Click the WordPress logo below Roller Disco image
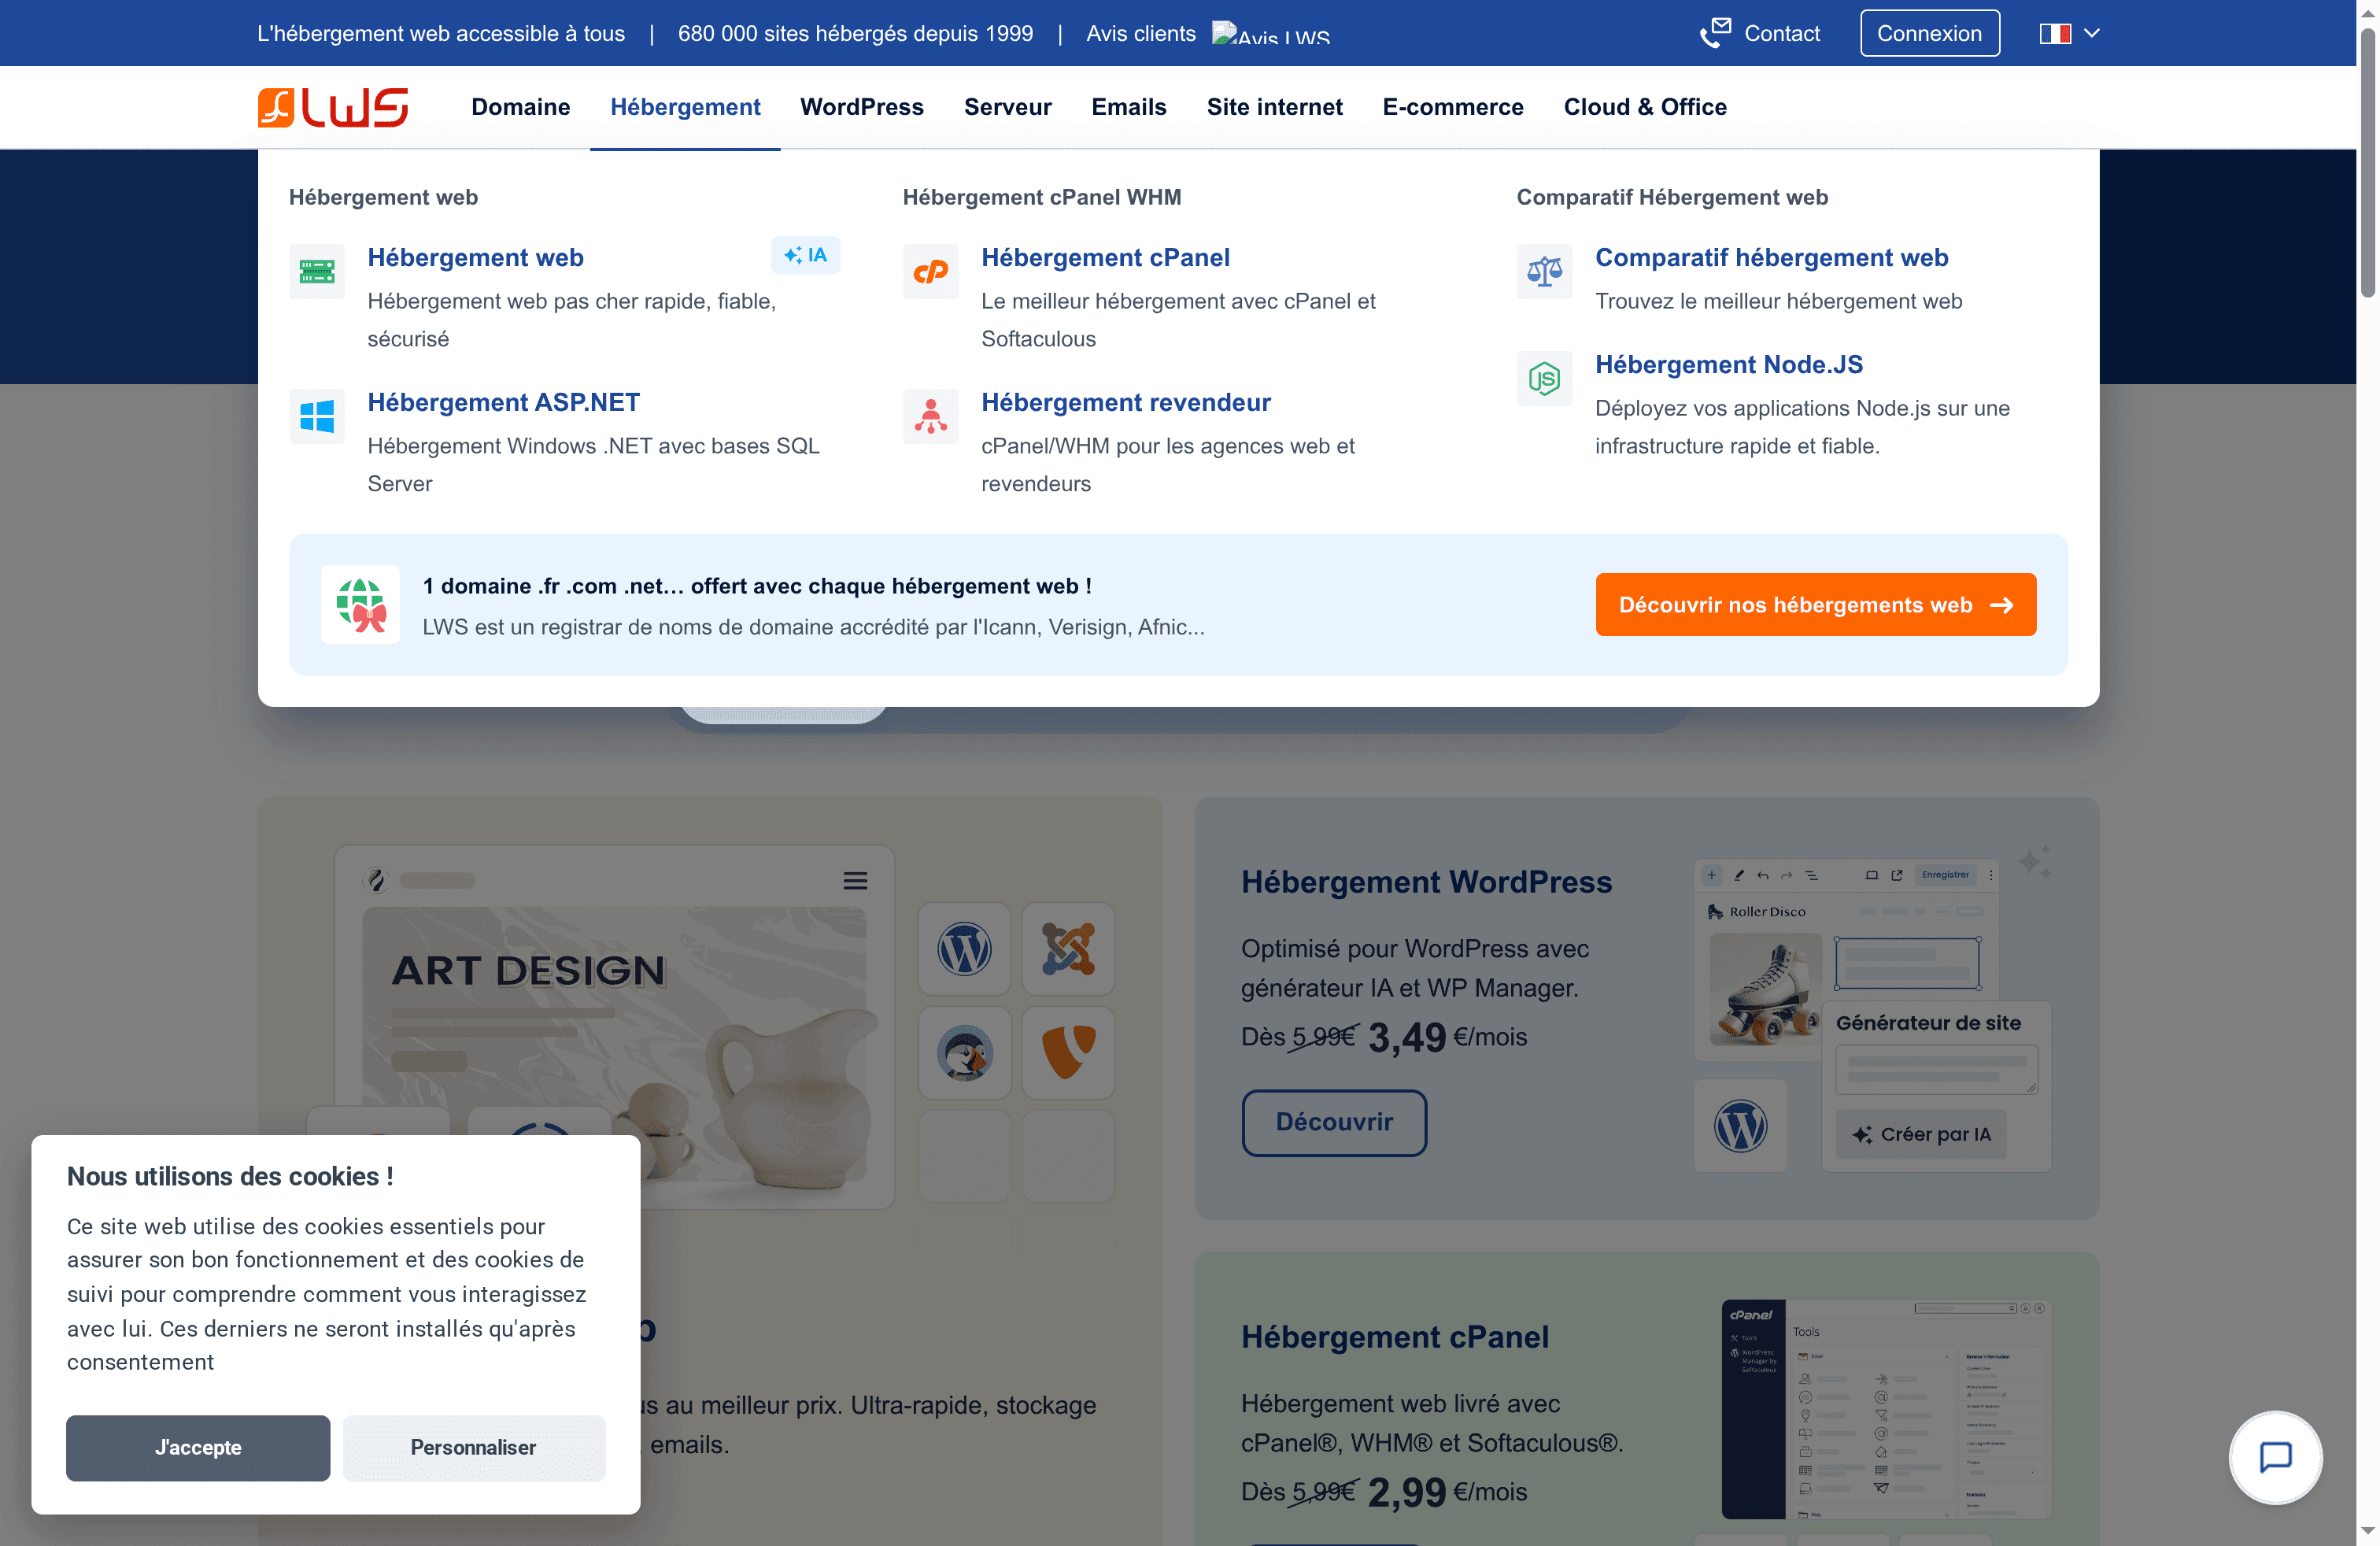Screen dimensions: 2380x1546 tap(1741, 1126)
